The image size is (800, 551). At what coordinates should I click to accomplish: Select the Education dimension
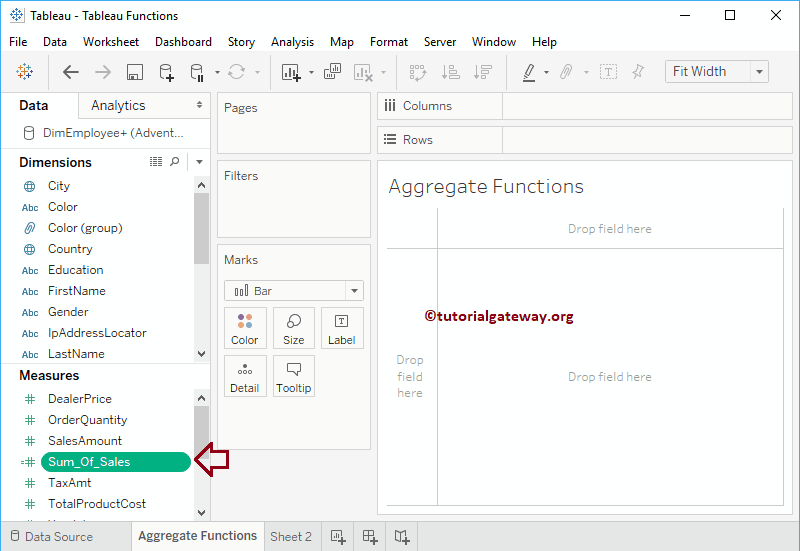coord(76,270)
